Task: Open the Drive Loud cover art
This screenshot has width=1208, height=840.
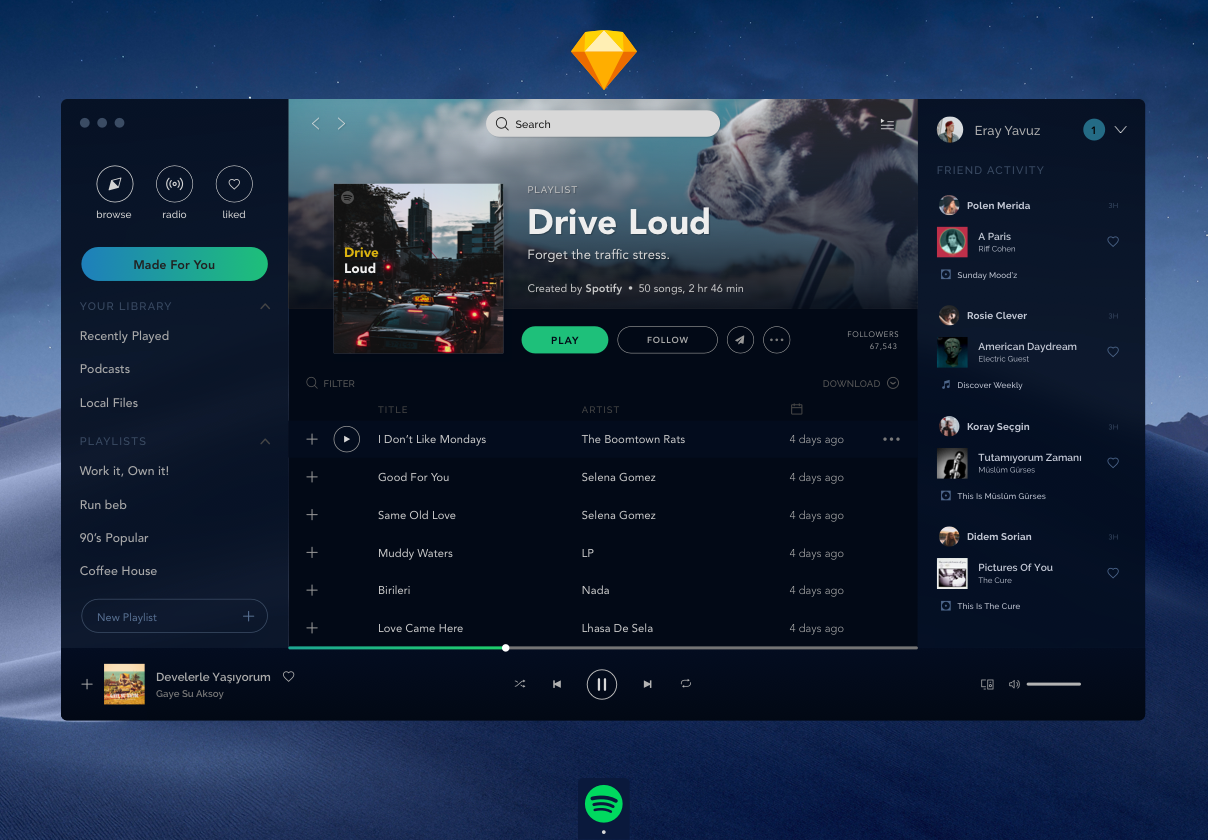Action: click(418, 268)
